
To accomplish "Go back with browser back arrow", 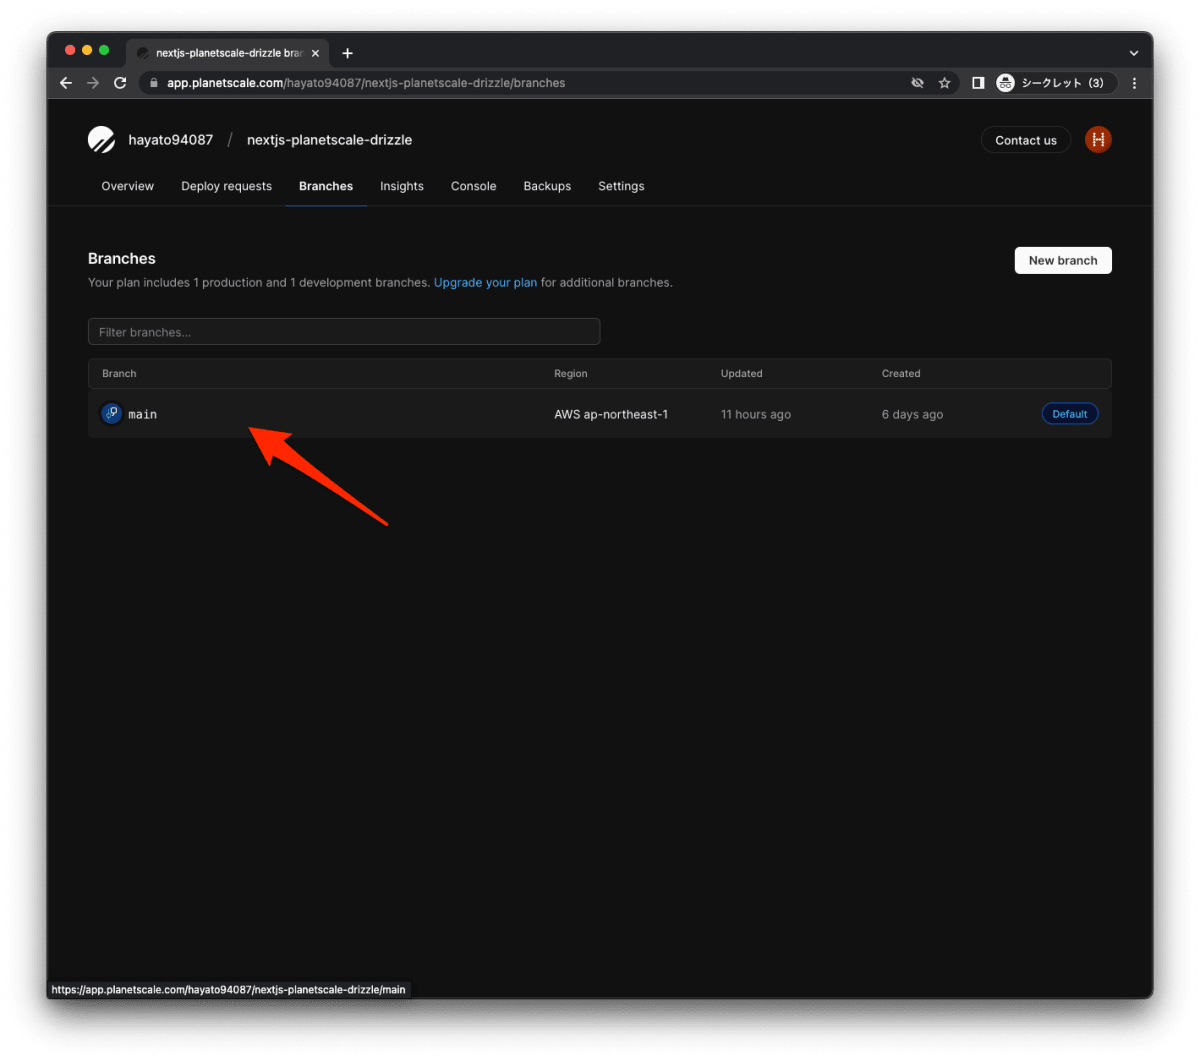I will (x=66, y=83).
